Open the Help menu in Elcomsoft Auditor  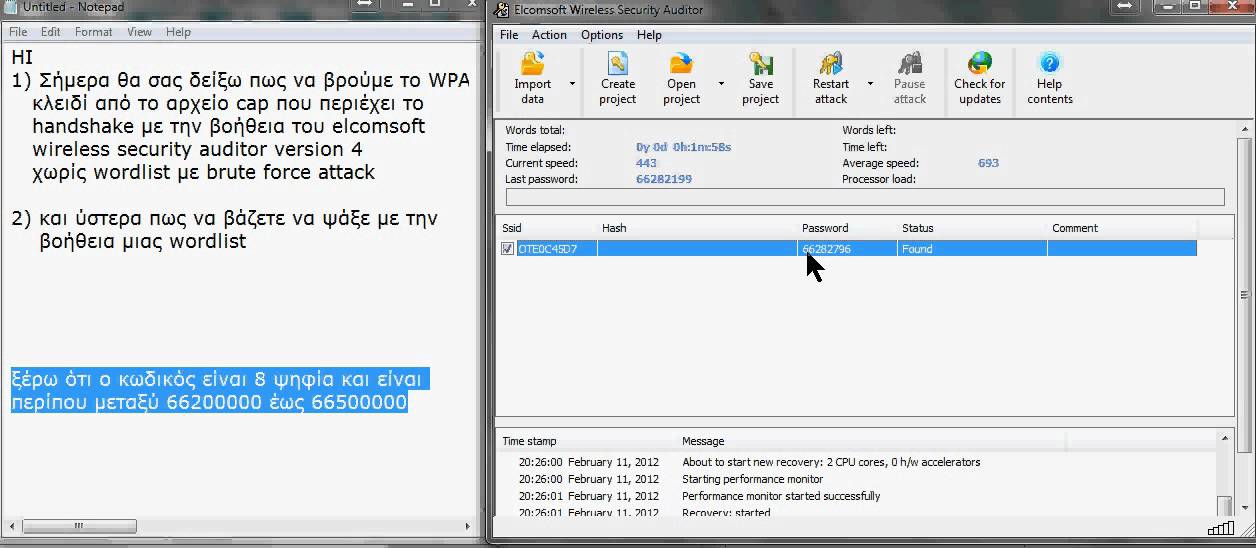pyautogui.click(x=649, y=35)
